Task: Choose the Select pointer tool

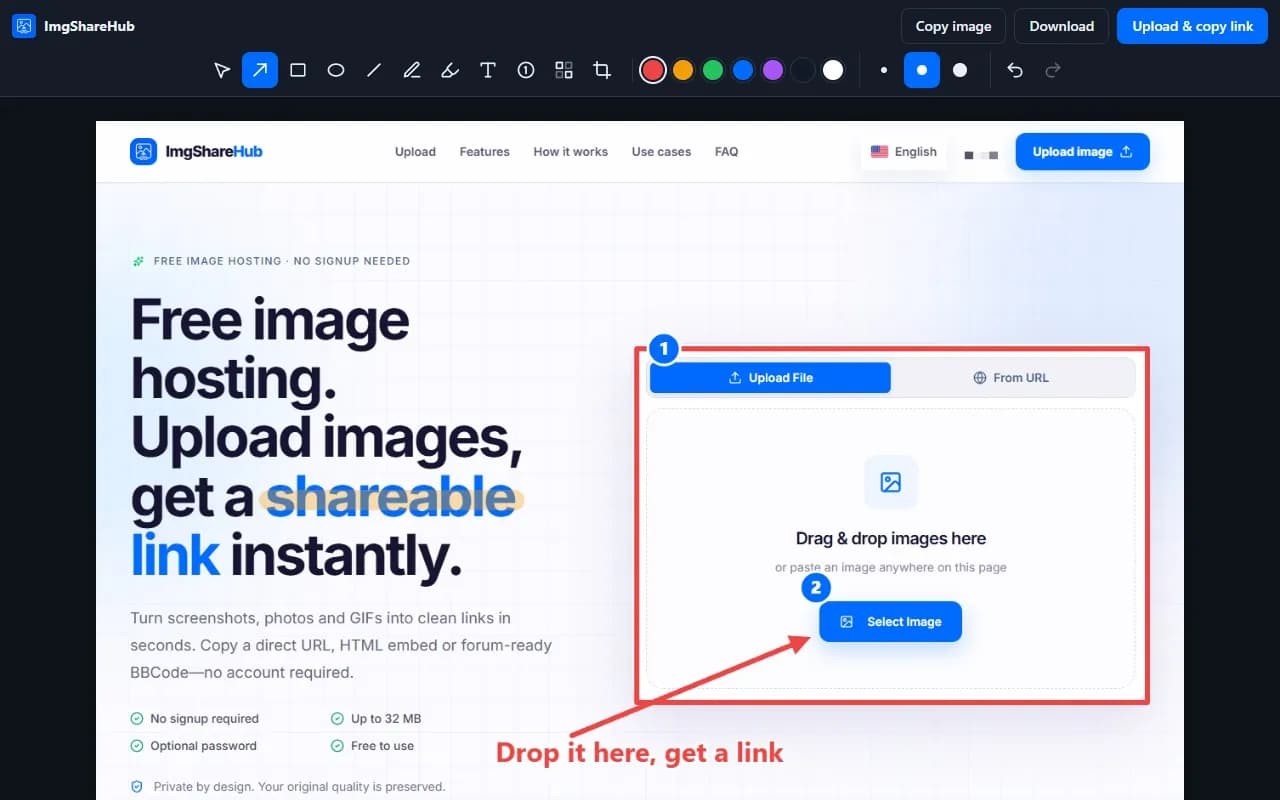Action: coord(222,70)
